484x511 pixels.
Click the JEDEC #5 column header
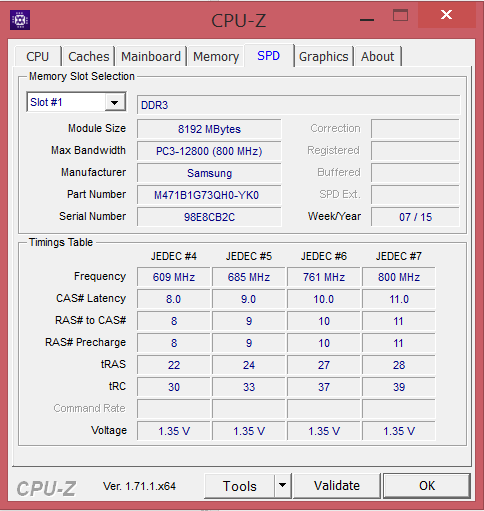249,256
